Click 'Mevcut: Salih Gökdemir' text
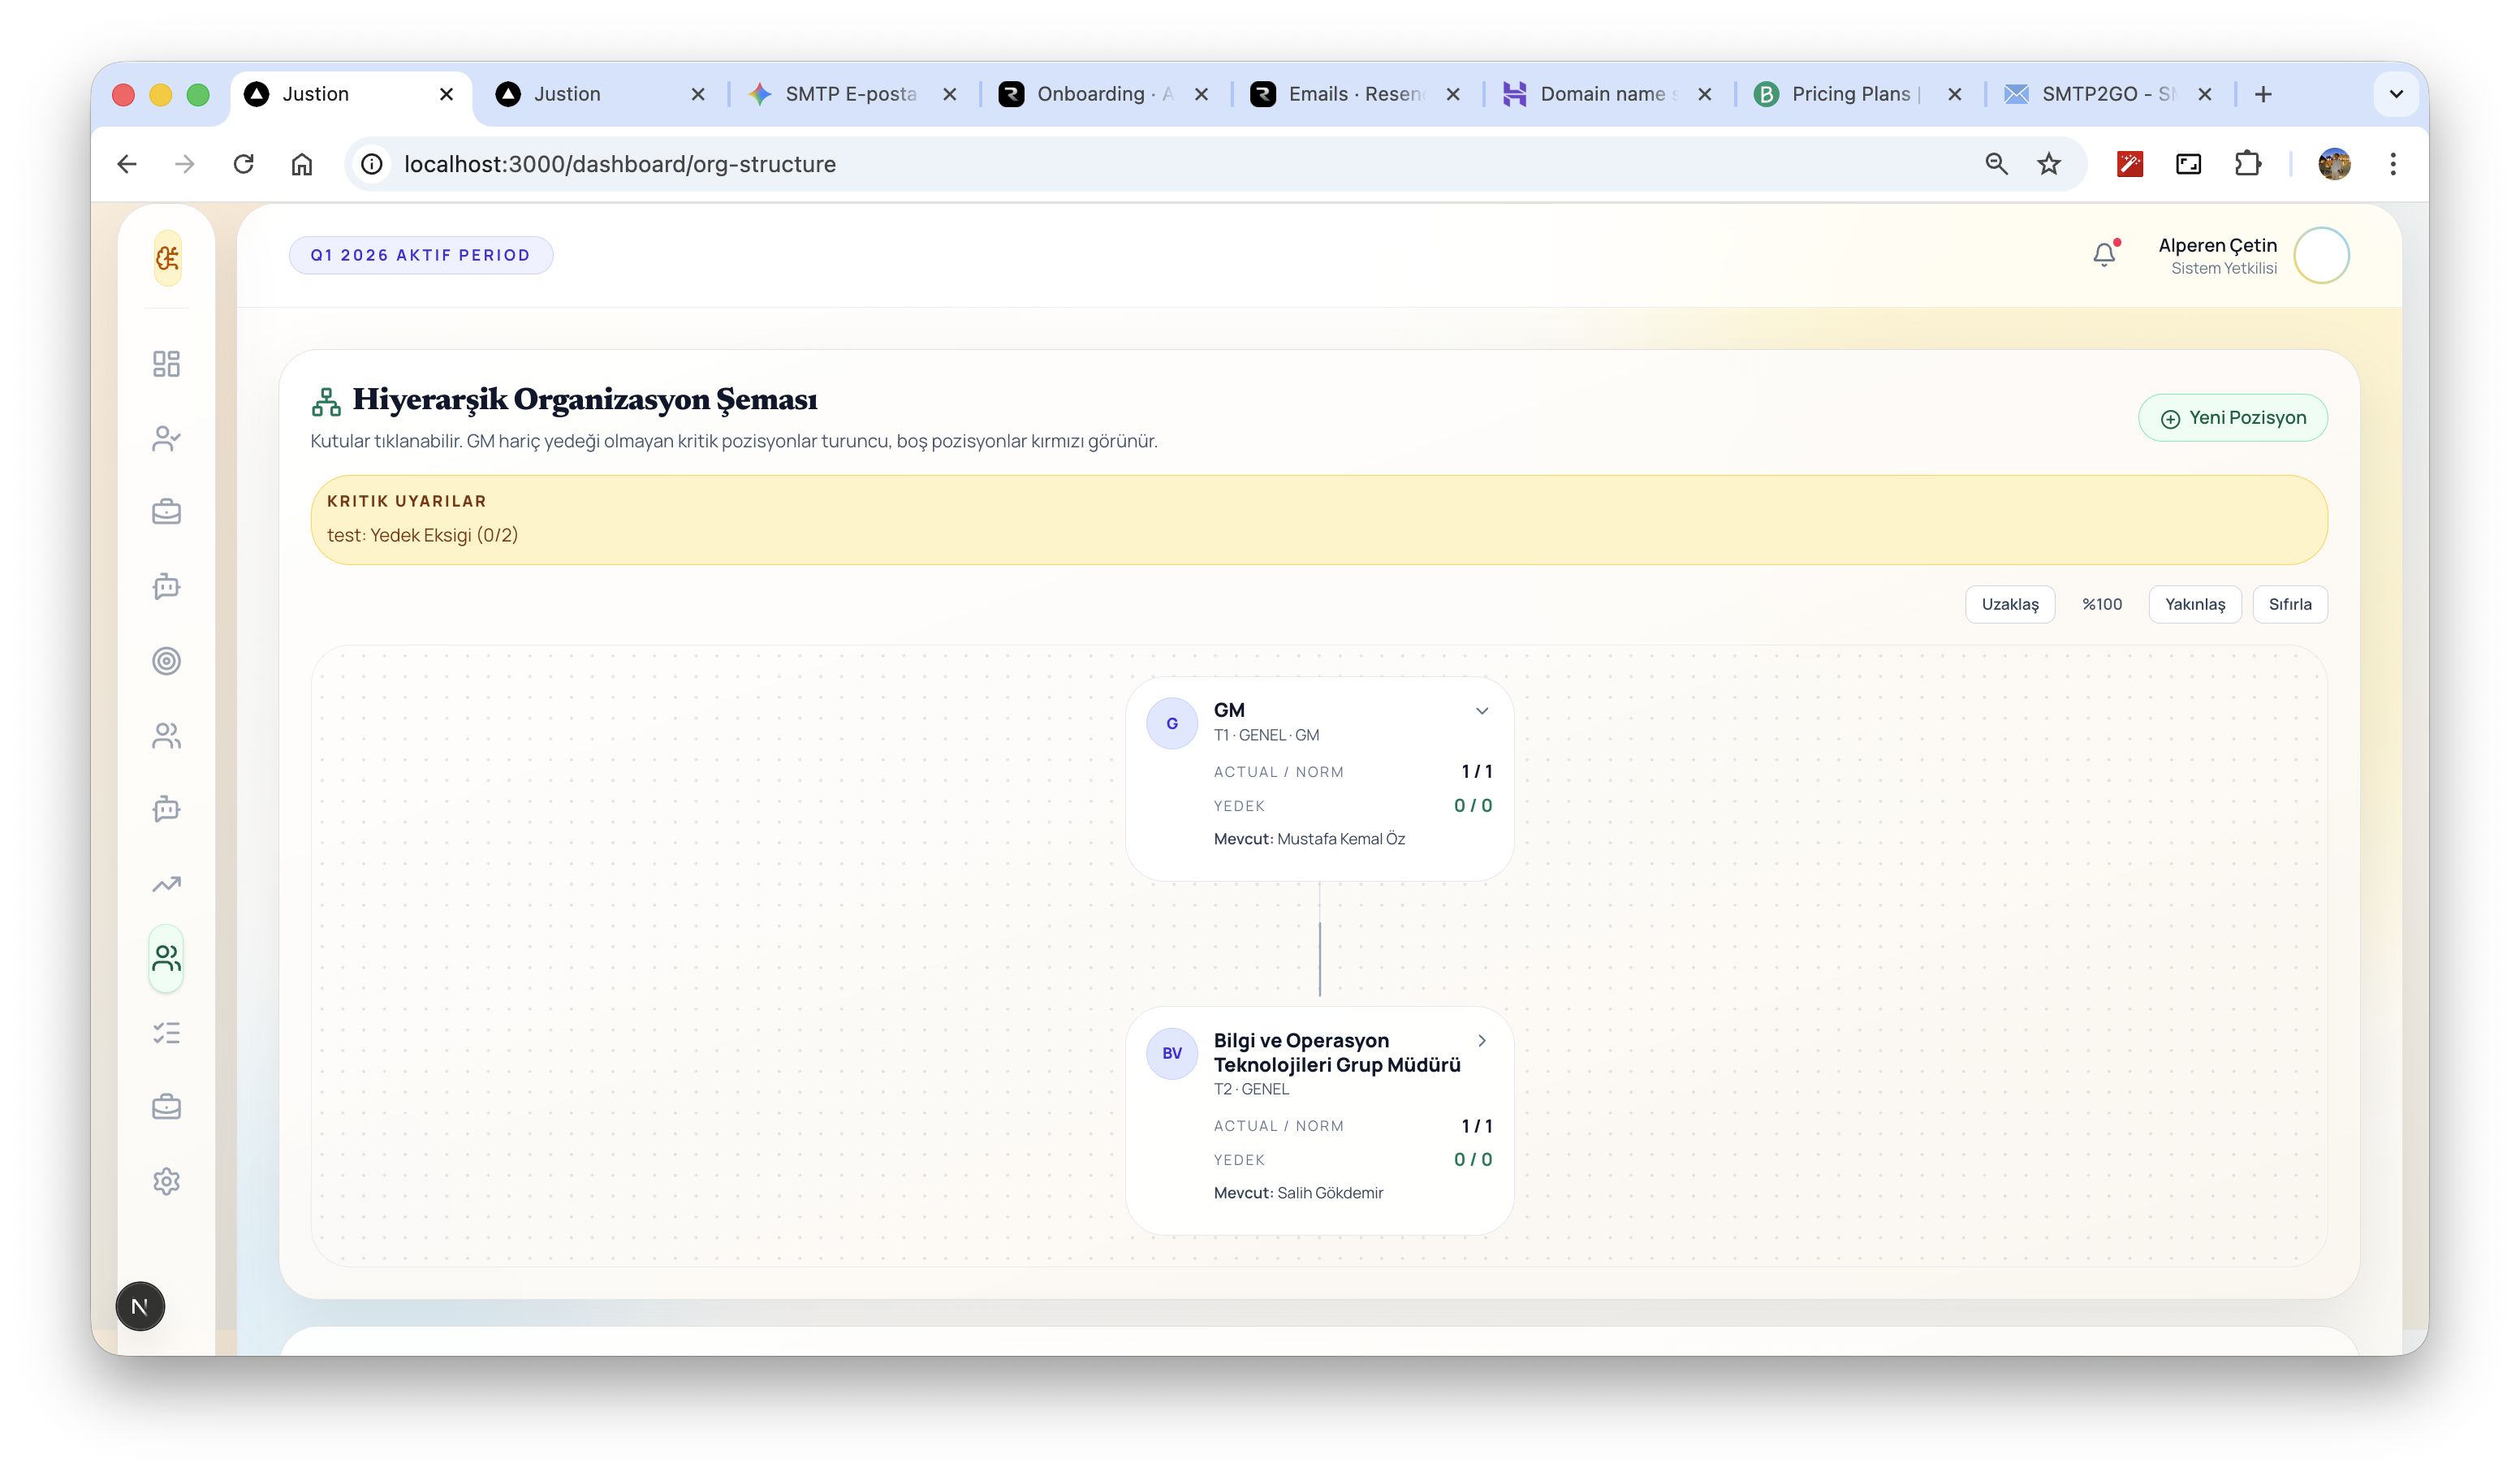The image size is (2520, 1476). pyautogui.click(x=1298, y=1193)
